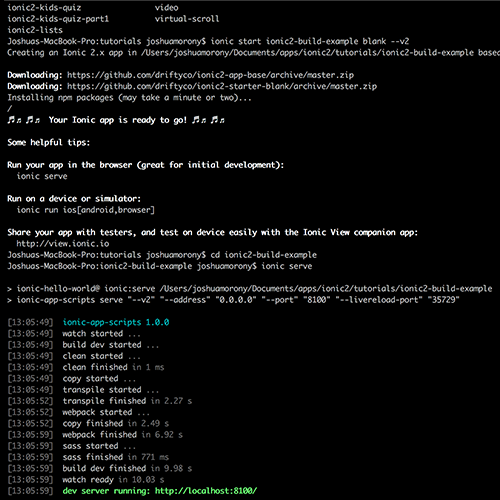Open the http://localhost:8100/ dev server URL
This screenshot has height=500, width=500.
click(x=206, y=491)
